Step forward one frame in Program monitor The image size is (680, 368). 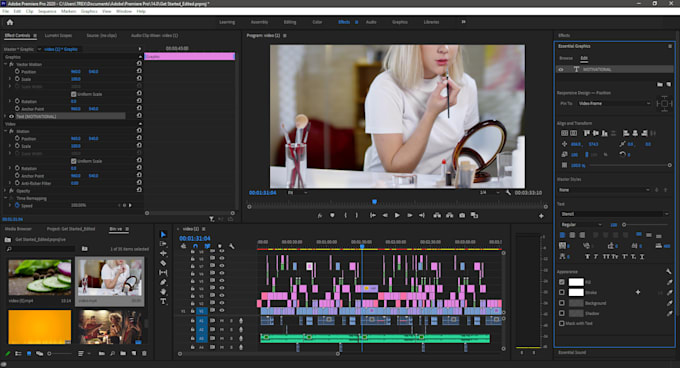(x=409, y=215)
